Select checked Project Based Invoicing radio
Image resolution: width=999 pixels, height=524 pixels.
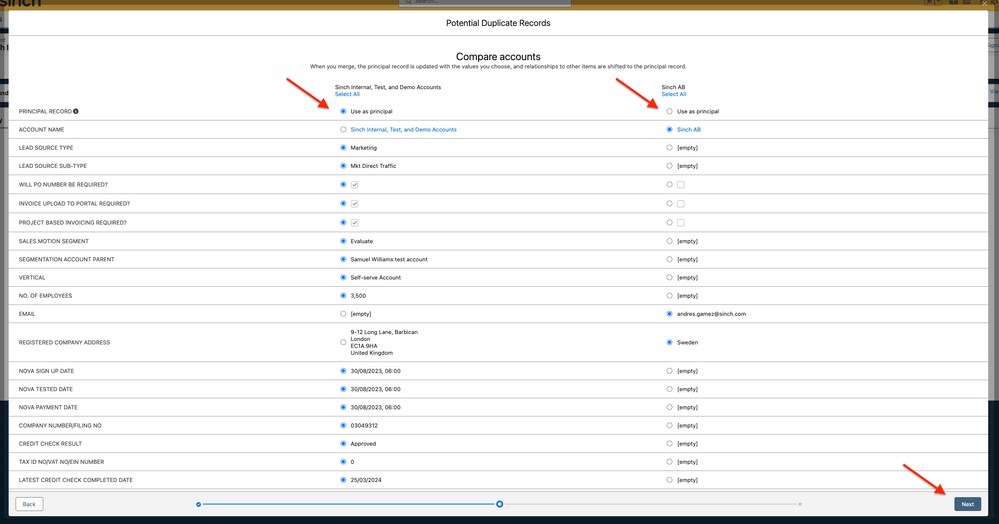click(343, 223)
